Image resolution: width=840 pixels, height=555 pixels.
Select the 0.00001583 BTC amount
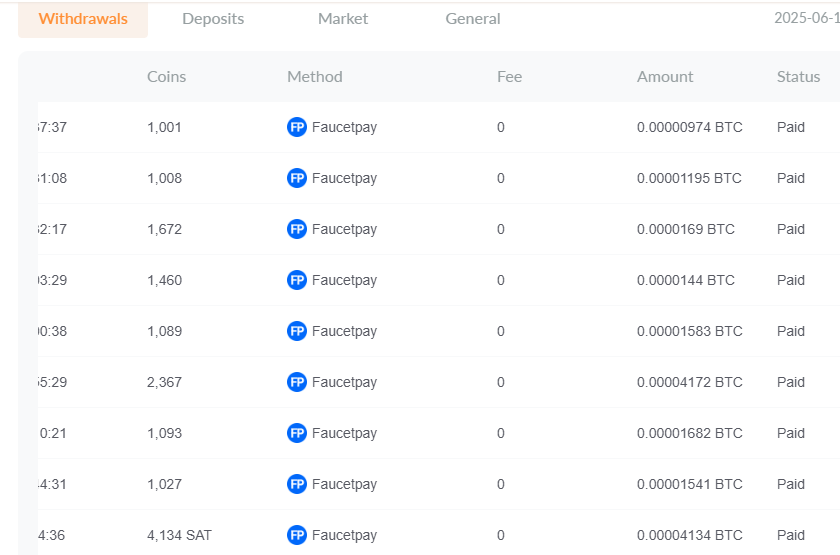689,331
